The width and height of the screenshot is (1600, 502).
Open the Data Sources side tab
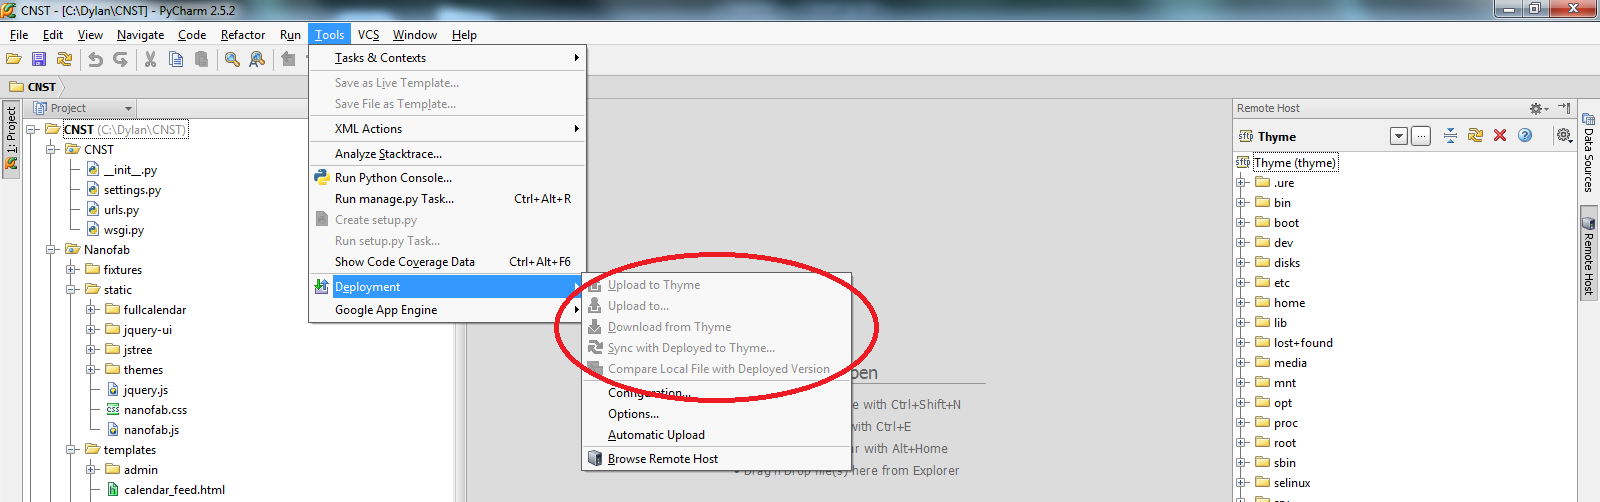click(1588, 152)
